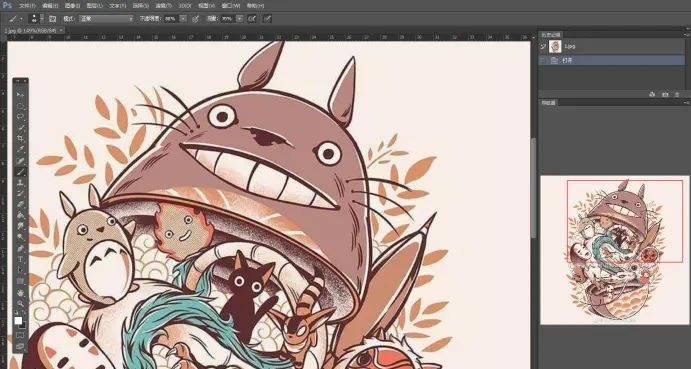Screen dimensions: 691x369
Task: Change screen mode at toolbox bottom
Action: click(20, 347)
